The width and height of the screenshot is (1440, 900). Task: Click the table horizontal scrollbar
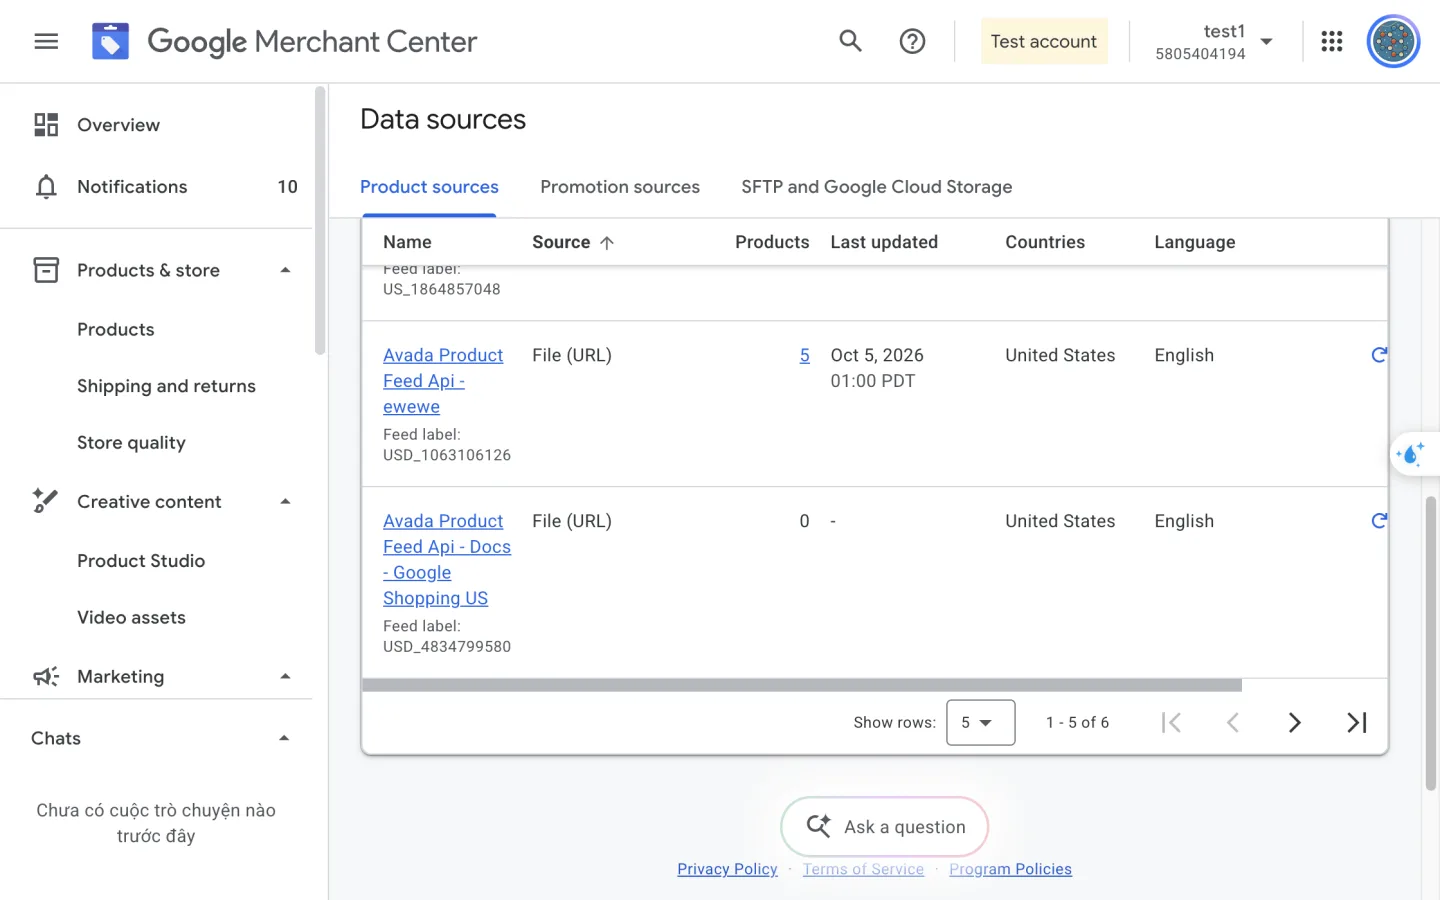802,685
